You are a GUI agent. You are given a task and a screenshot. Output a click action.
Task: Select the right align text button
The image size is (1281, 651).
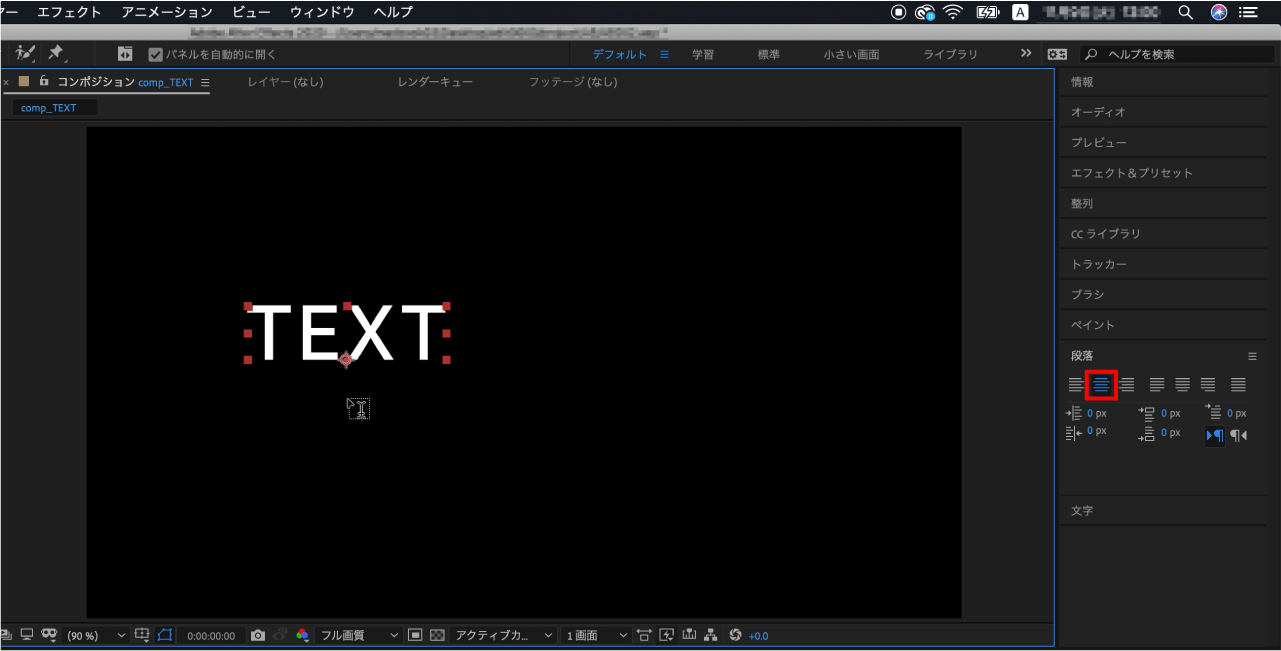[x=1127, y=385]
